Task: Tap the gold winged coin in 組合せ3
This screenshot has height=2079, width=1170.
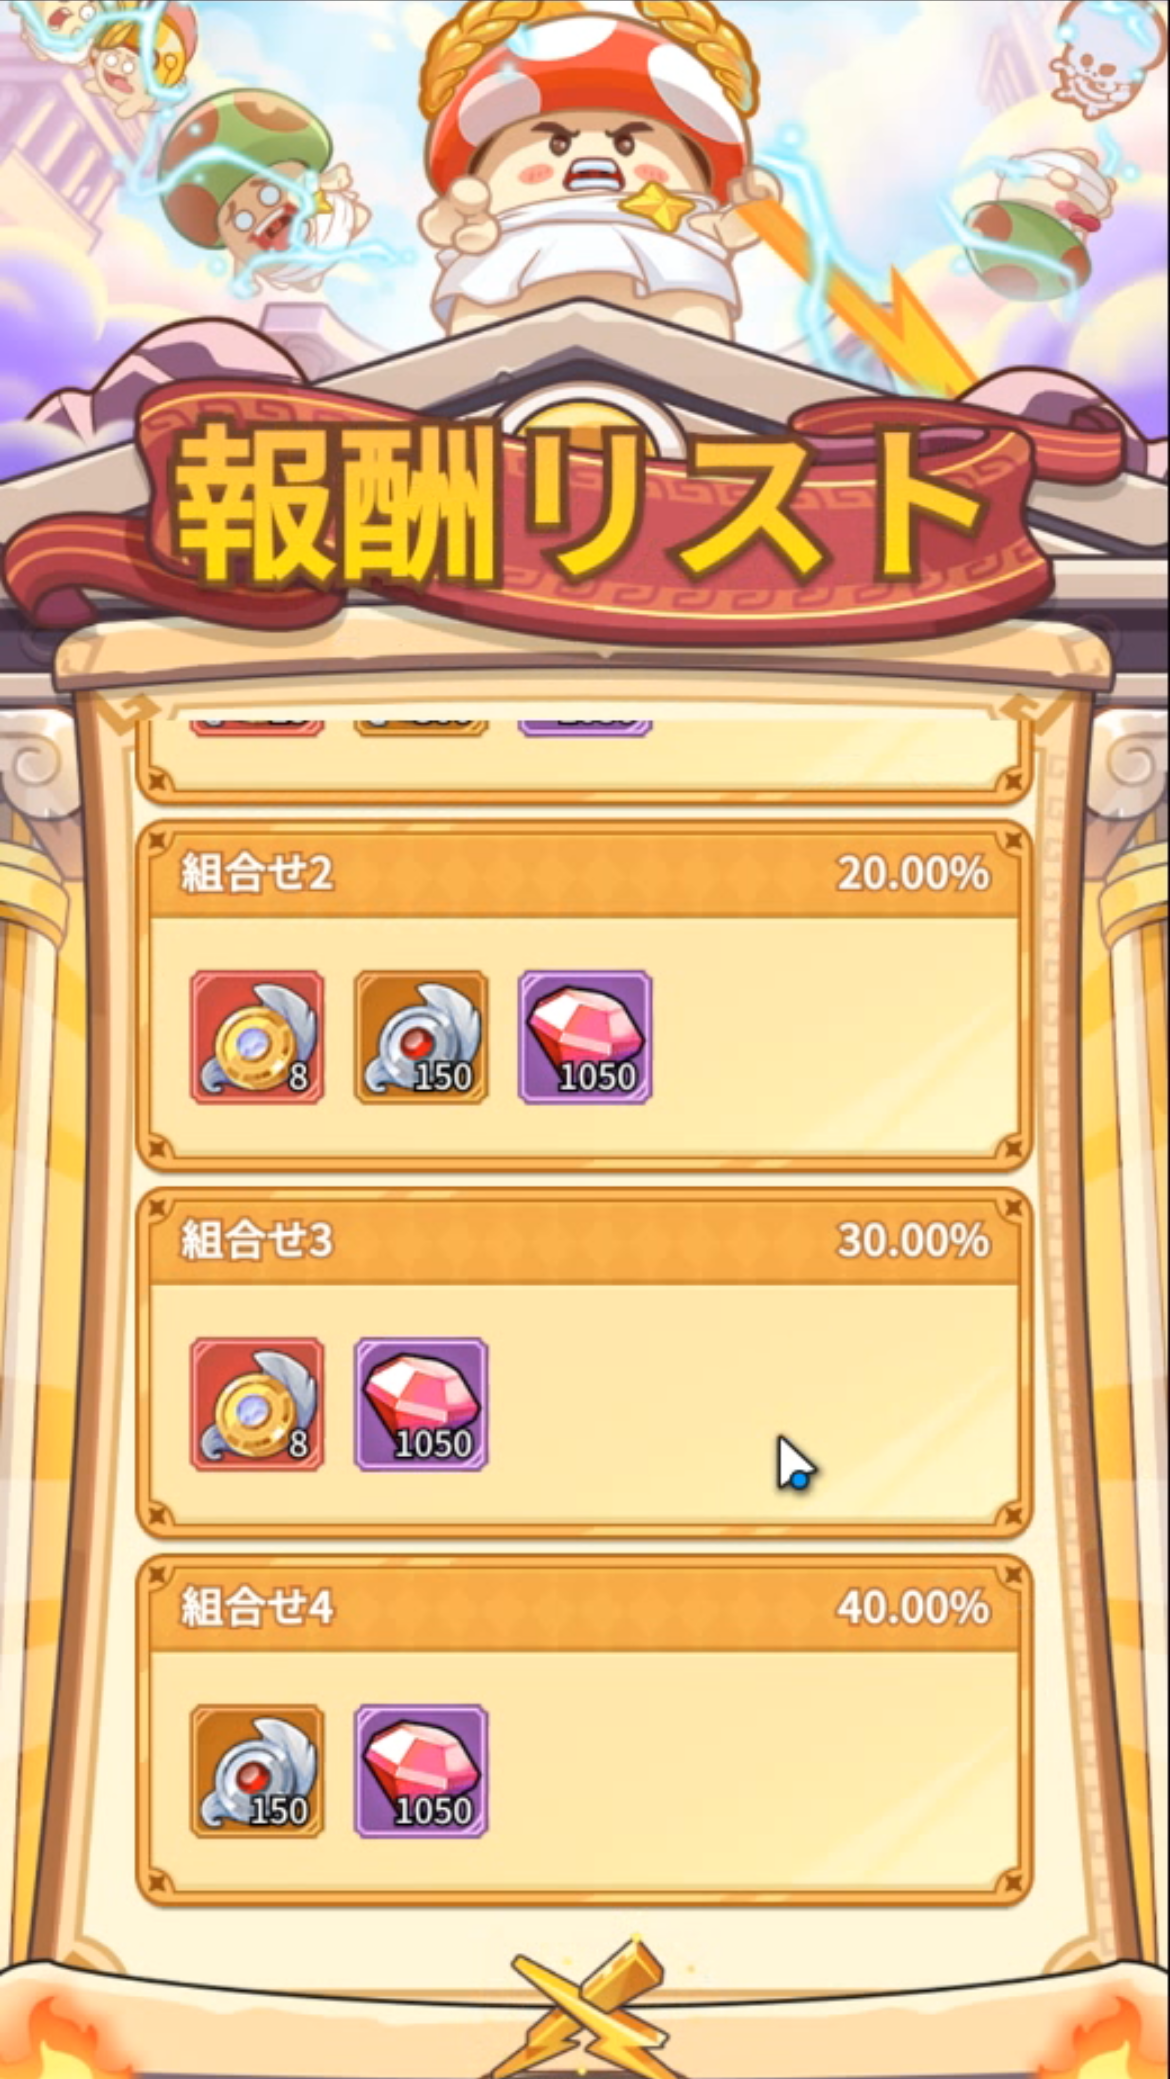Action: tap(257, 1404)
